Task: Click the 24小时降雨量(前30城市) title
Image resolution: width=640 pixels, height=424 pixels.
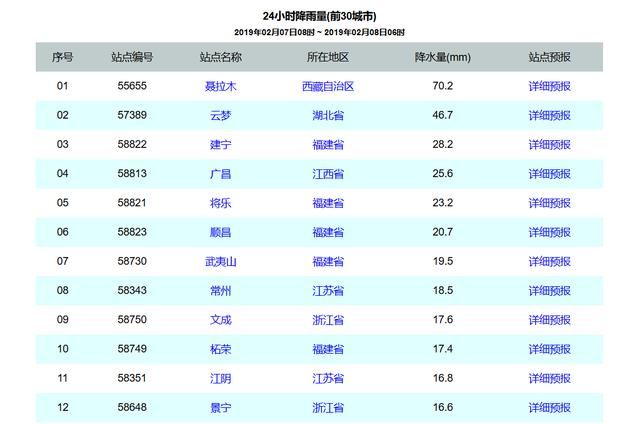Action: click(319, 16)
